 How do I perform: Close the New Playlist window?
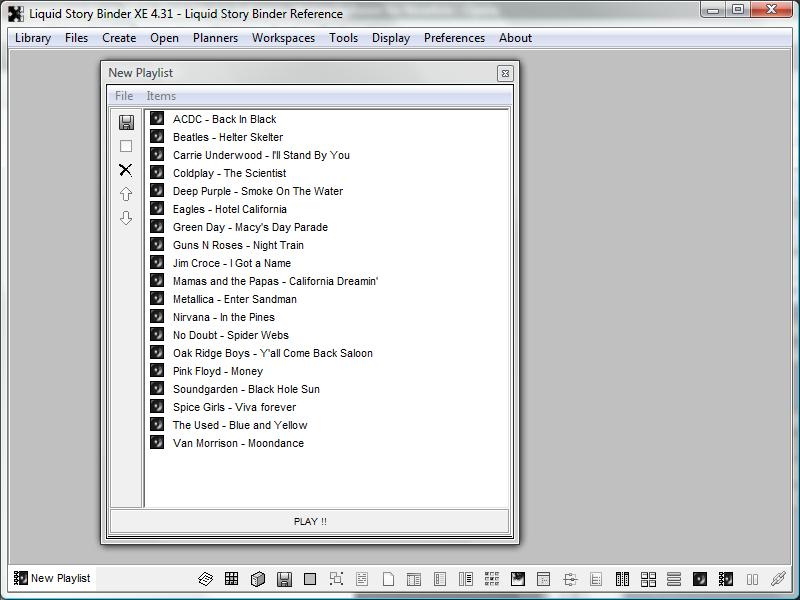[x=505, y=73]
